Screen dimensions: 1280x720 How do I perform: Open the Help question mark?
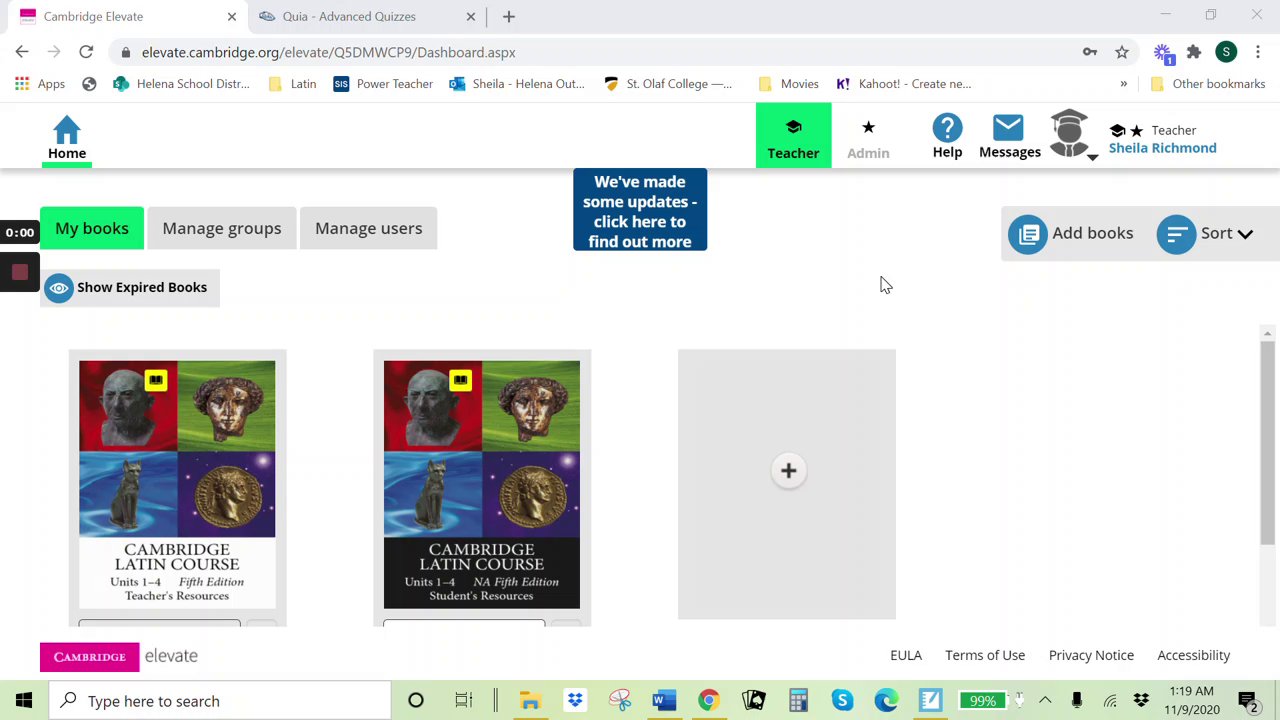pos(947,136)
